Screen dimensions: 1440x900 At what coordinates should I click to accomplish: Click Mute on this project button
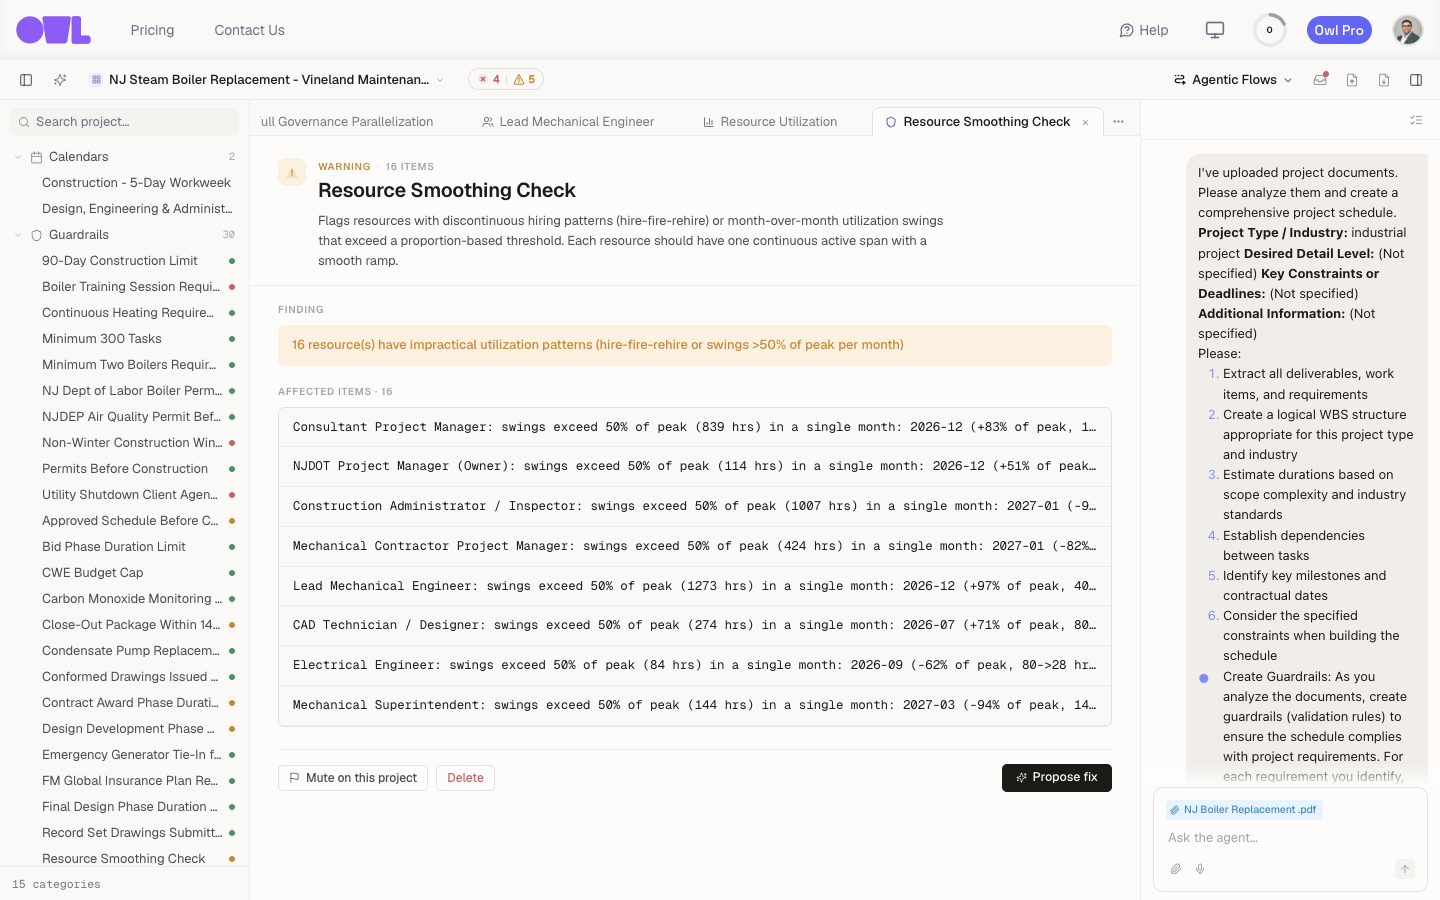coord(353,778)
